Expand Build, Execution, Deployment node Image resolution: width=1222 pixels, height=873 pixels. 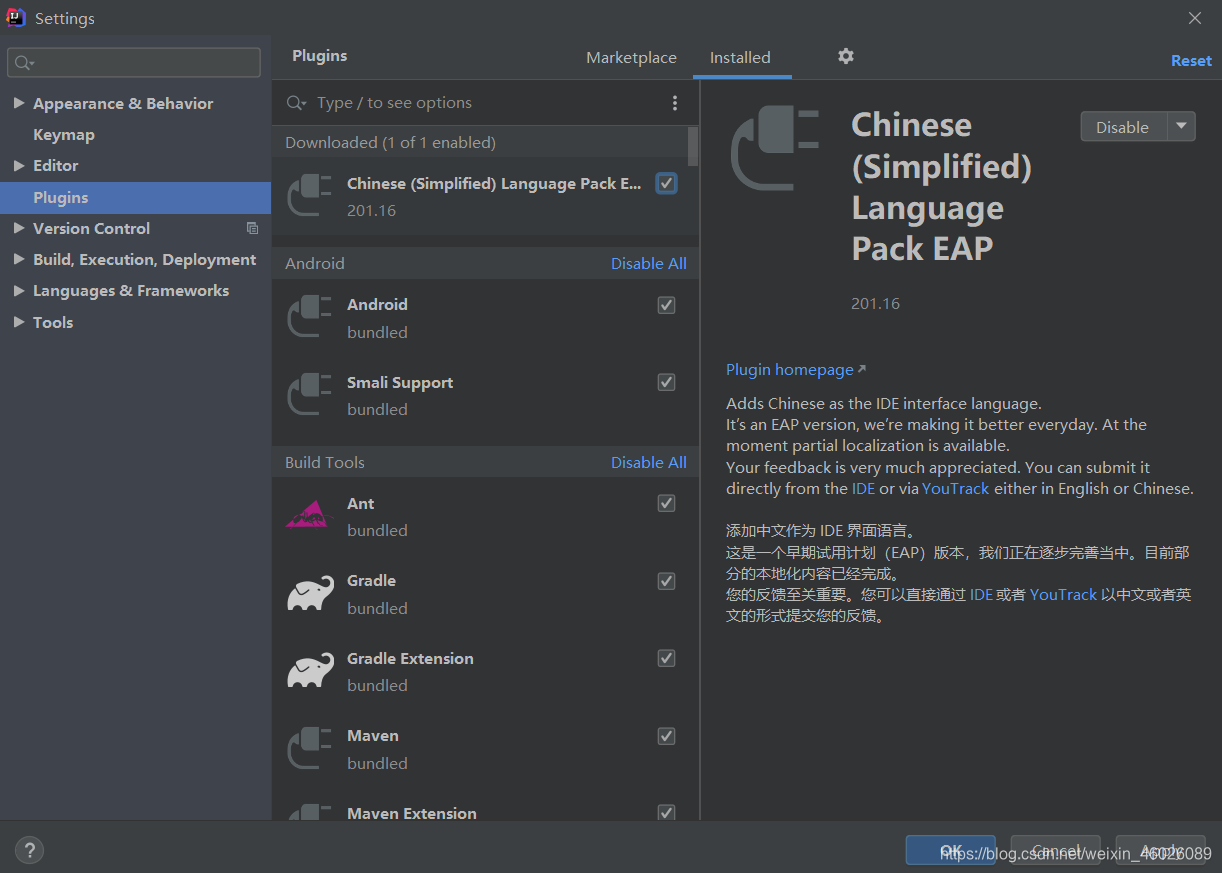[18, 259]
